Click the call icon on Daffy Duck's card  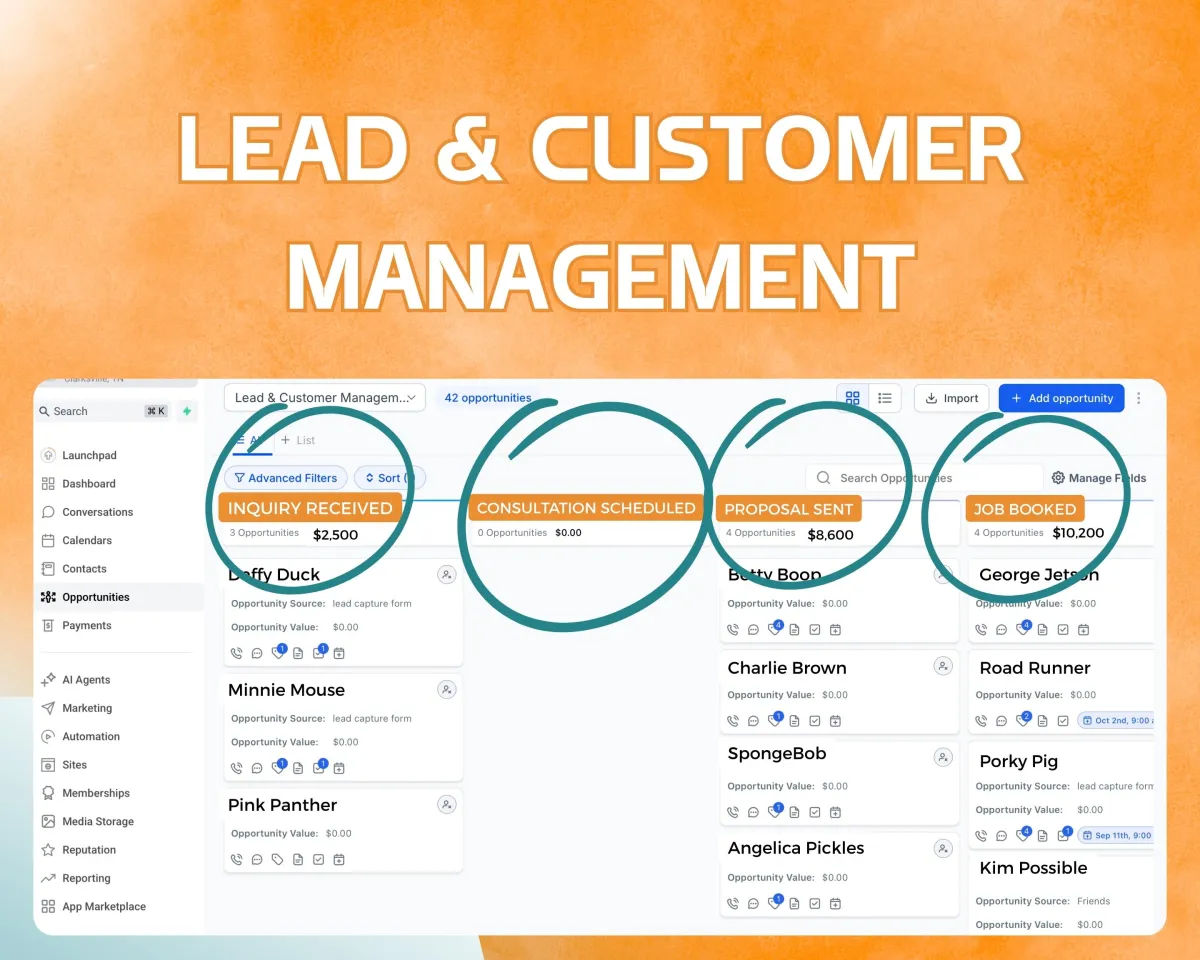[237, 653]
